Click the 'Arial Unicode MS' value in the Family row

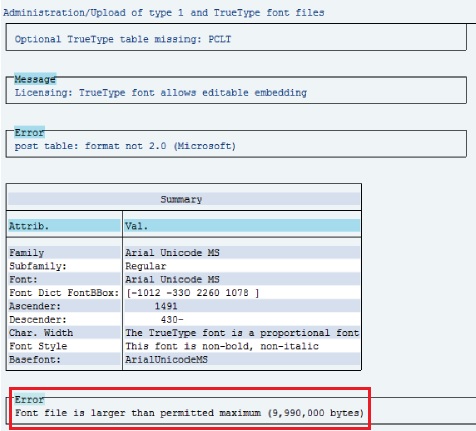[172, 253]
